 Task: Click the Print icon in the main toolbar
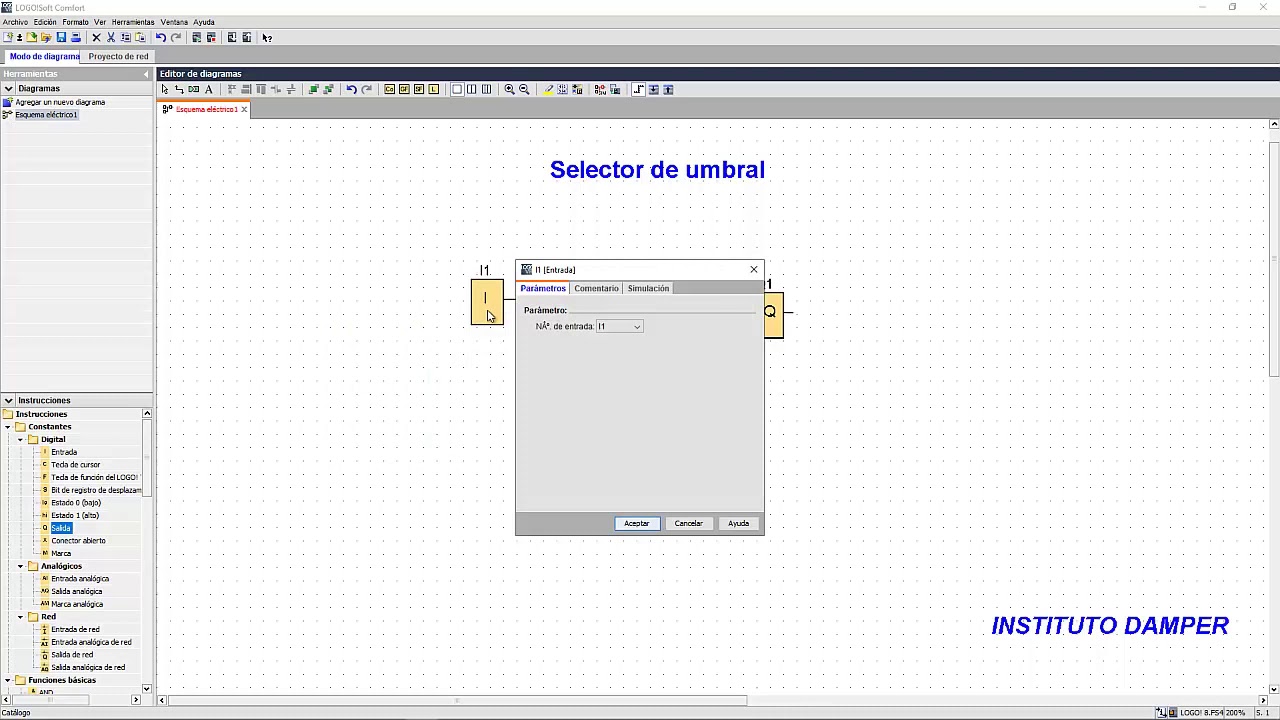click(x=75, y=37)
